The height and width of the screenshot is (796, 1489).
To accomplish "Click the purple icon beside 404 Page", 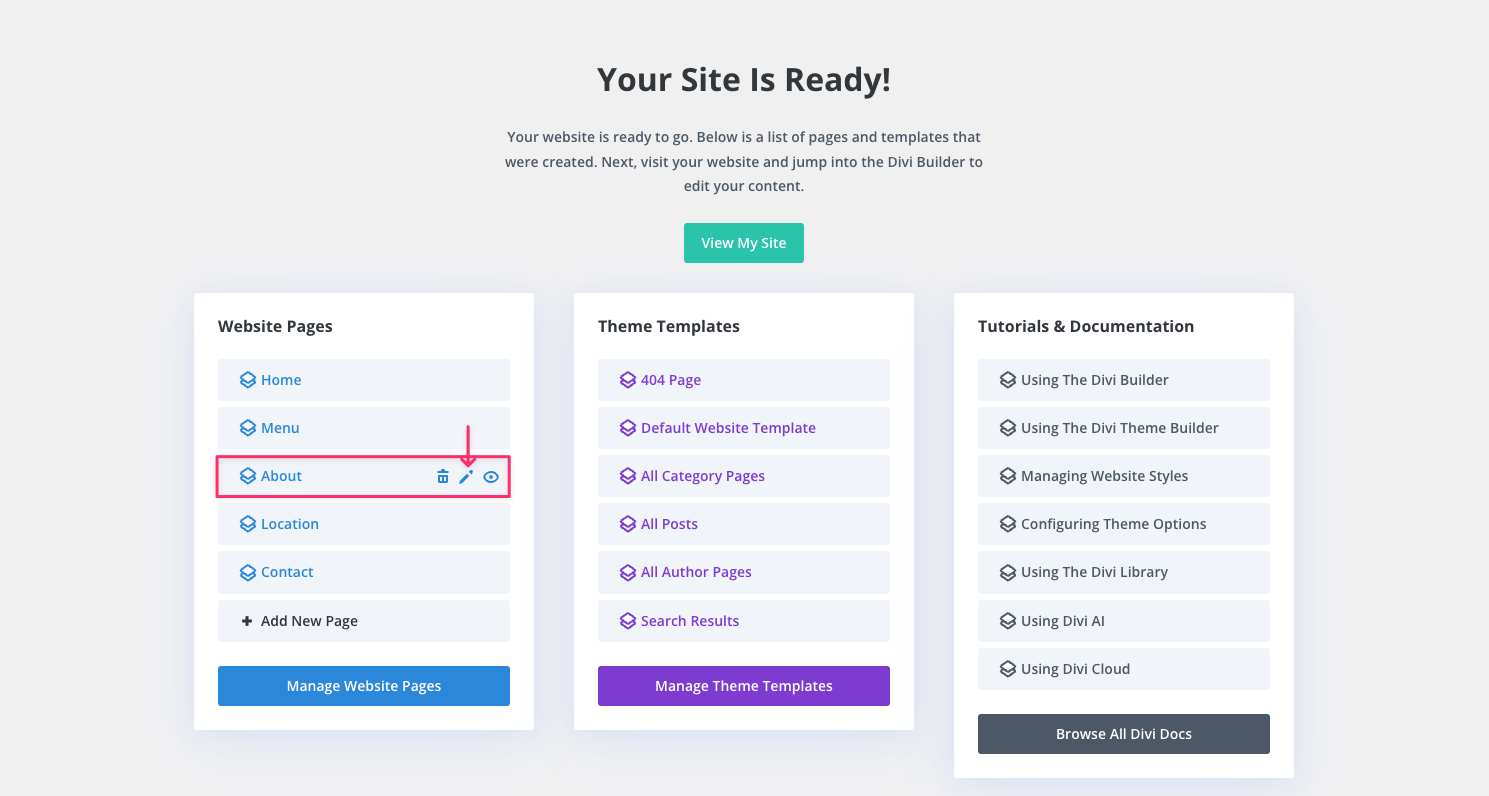I will click(x=627, y=380).
